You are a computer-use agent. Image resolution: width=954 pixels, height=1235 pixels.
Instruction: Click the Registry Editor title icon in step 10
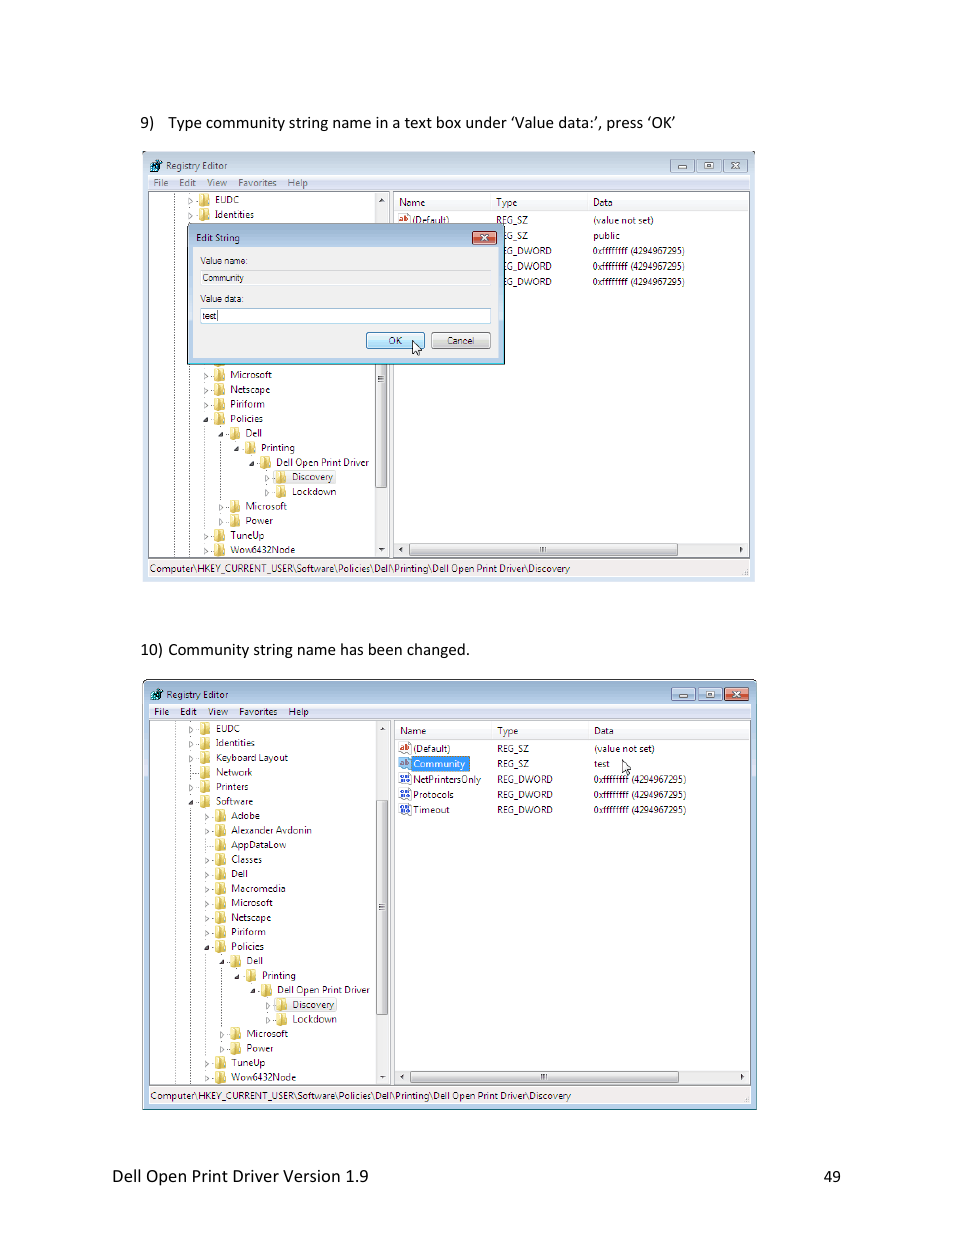coord(157,694)
